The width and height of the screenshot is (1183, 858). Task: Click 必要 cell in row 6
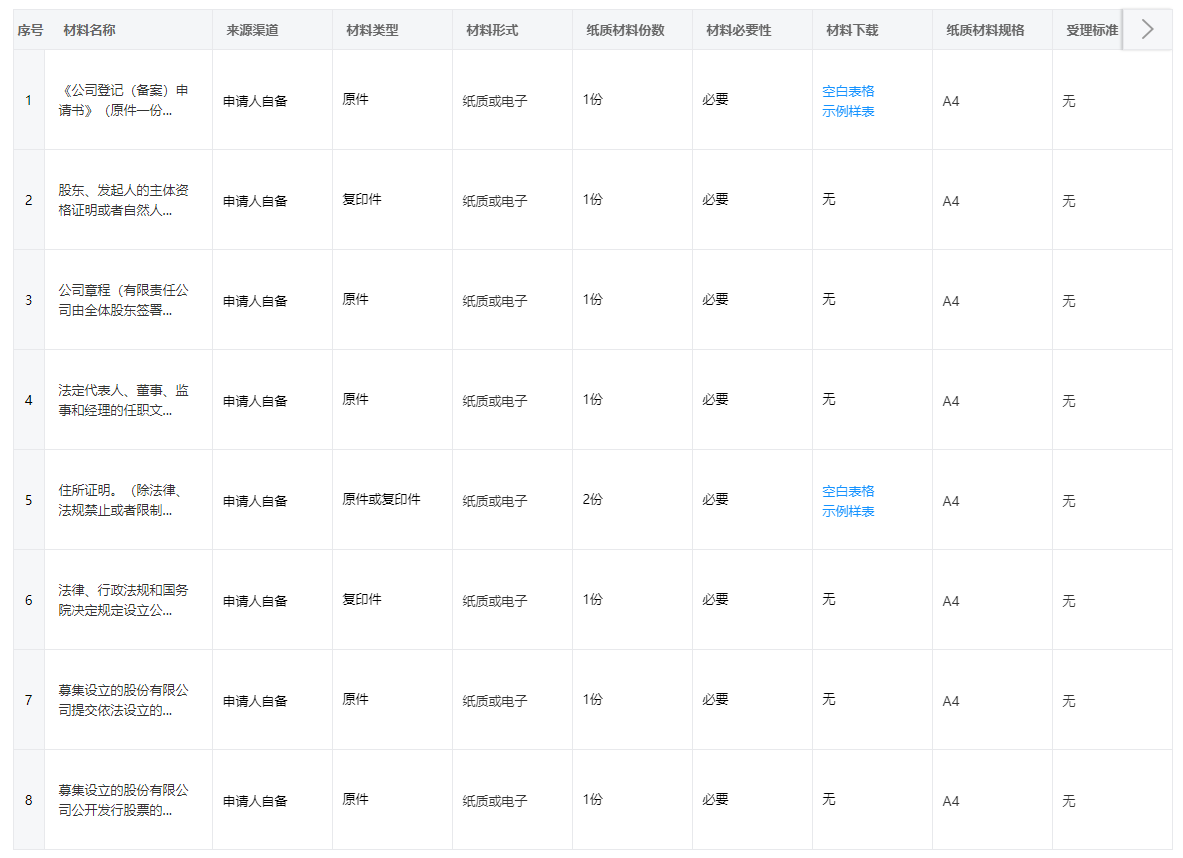point(715,599)
